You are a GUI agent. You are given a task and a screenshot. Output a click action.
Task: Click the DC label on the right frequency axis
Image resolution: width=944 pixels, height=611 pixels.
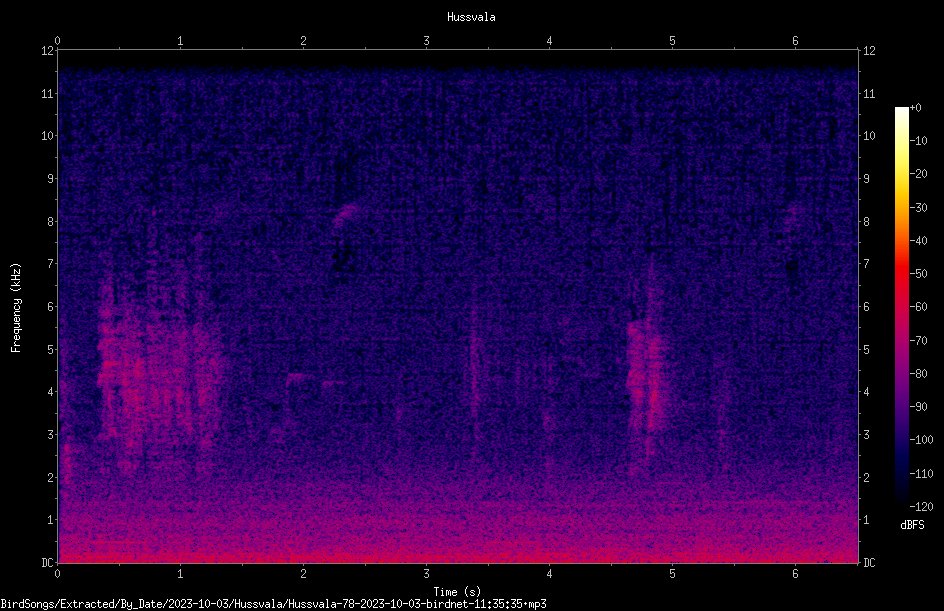pyautogui.click(x=869, y=563)
